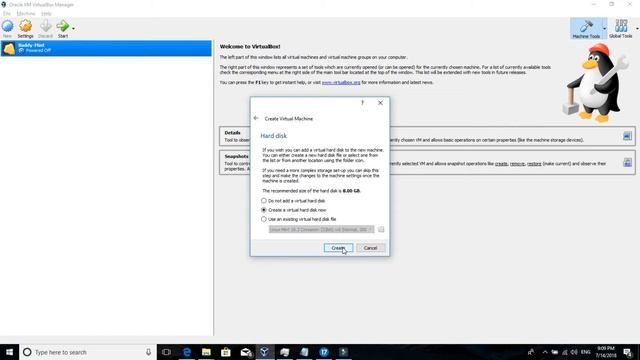Screen dimensions: 640x360
Task: Click the Create button
Action: [x=338, y=248]
